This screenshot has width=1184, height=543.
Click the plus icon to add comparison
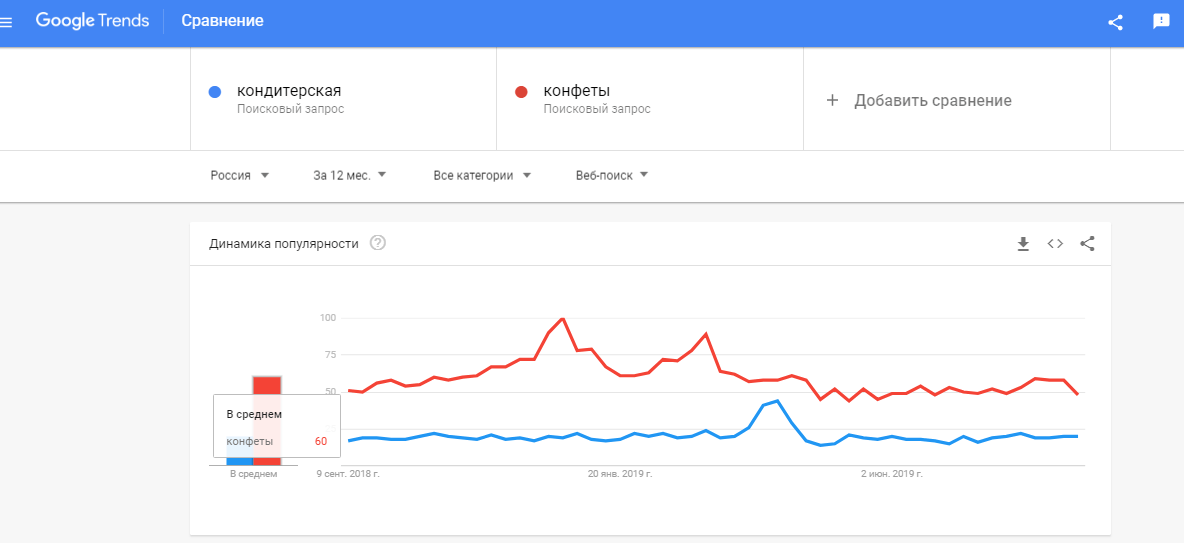[x=832, y=100]
